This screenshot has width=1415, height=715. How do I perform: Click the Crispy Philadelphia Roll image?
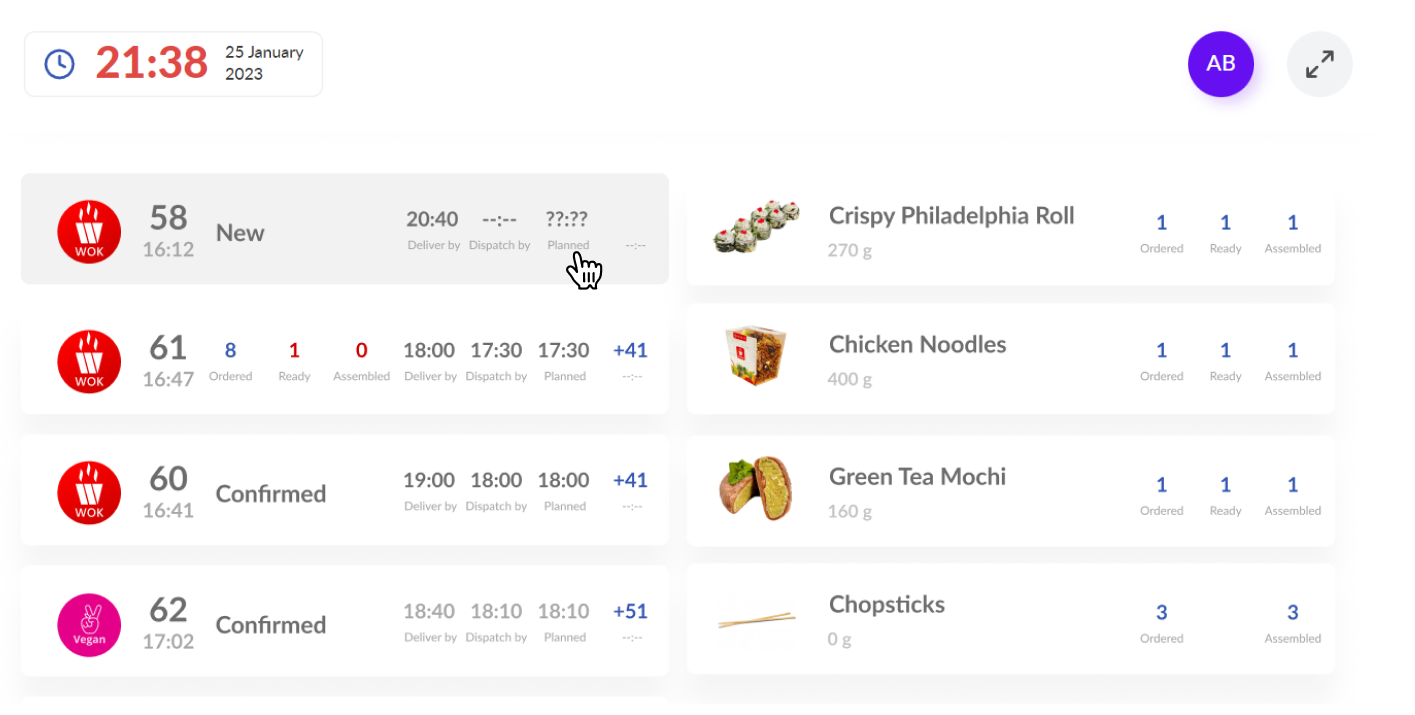(757, 227)
